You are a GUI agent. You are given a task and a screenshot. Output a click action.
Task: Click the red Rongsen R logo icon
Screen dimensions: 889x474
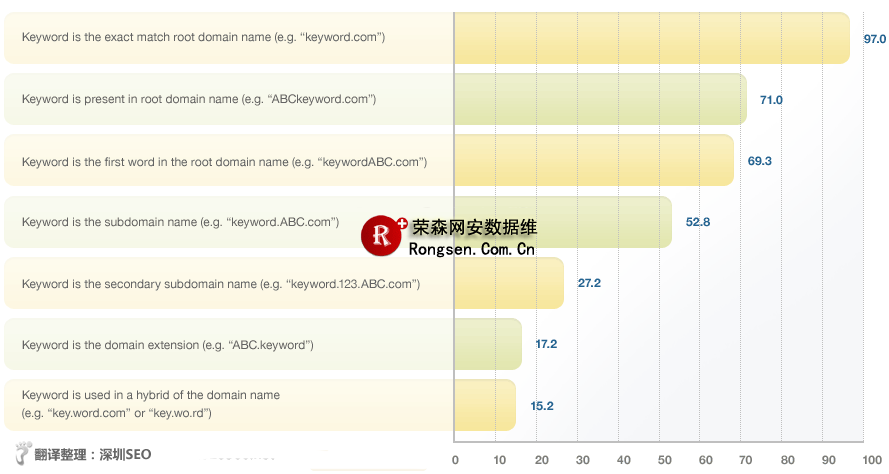382,235
